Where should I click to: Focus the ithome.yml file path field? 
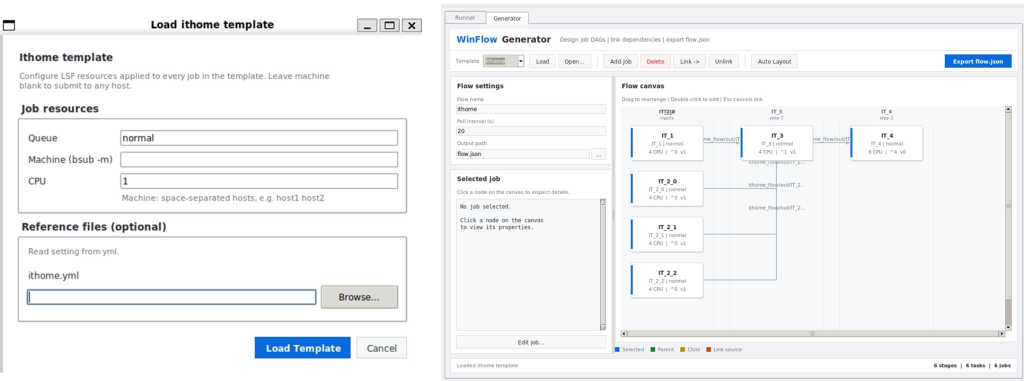tap(172, 297)
